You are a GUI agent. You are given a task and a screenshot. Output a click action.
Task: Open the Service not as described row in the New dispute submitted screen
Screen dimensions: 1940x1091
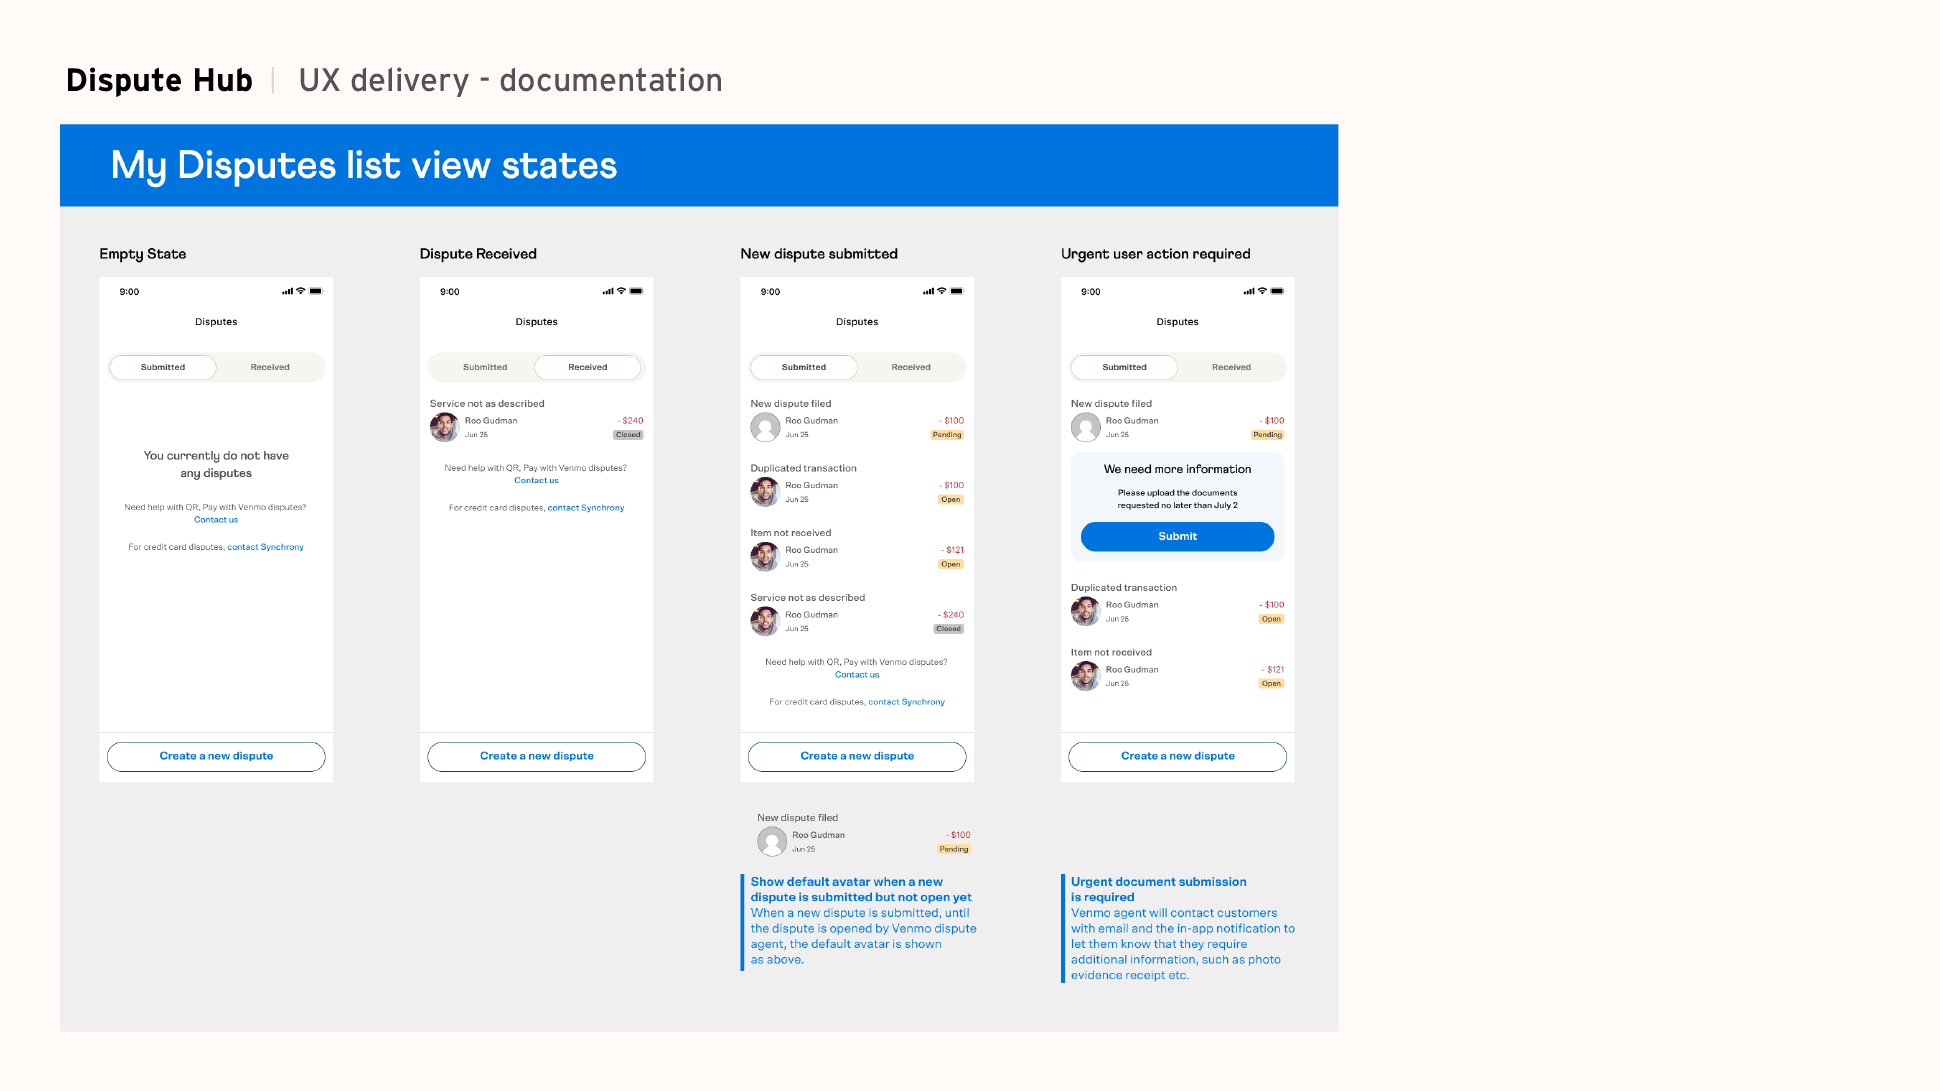coord(856,614)
